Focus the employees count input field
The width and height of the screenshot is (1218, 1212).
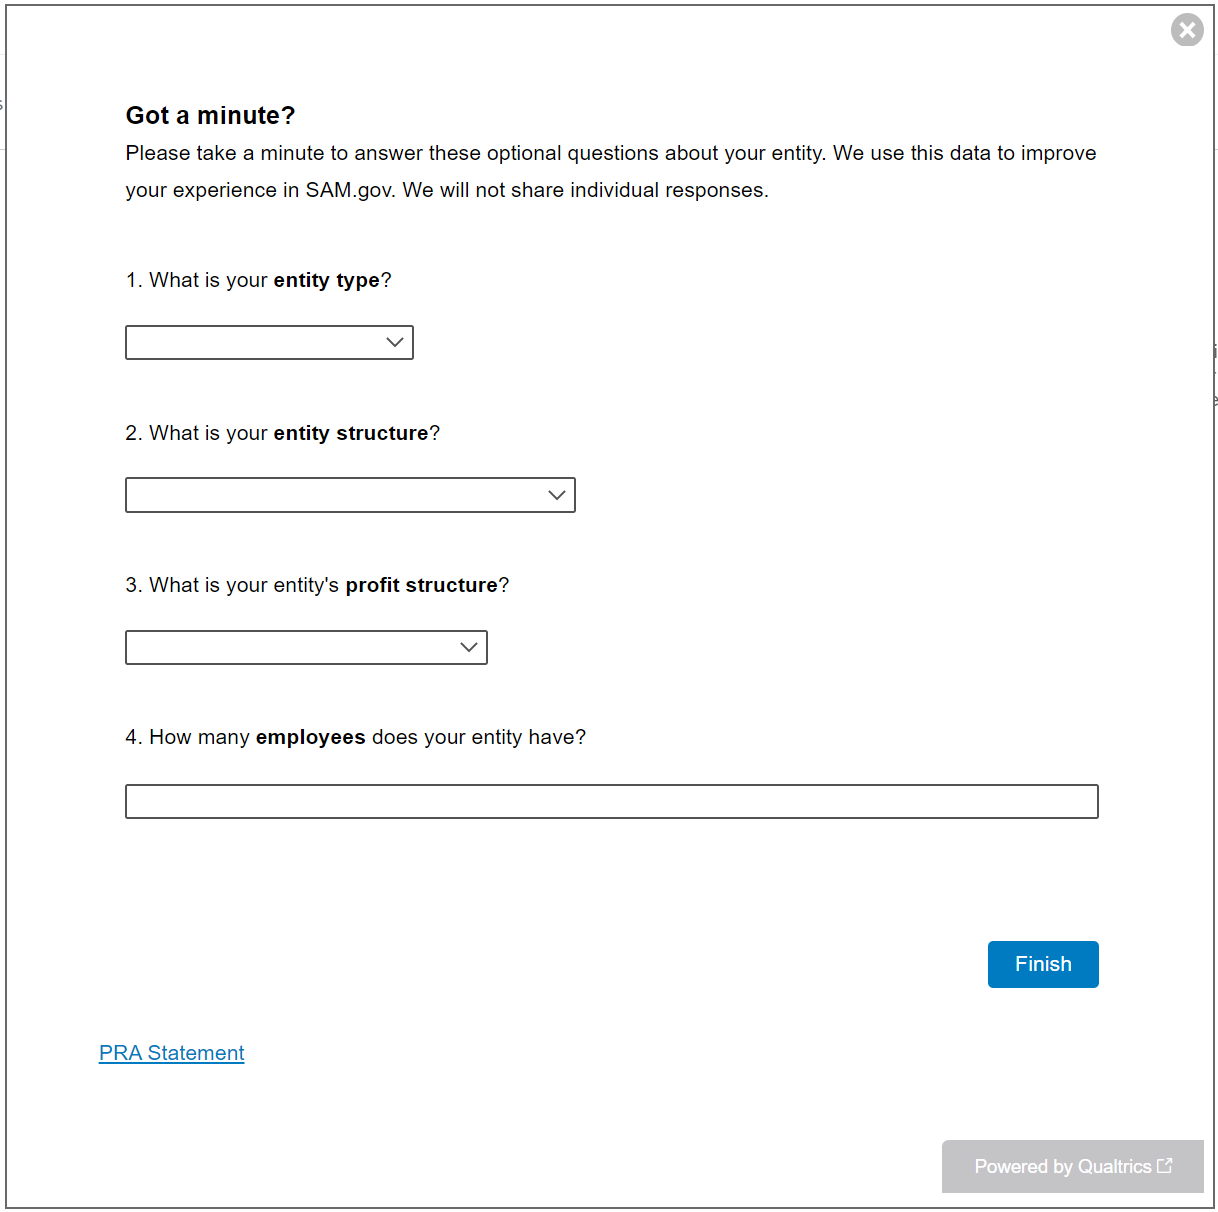click(x=611, y=802)
